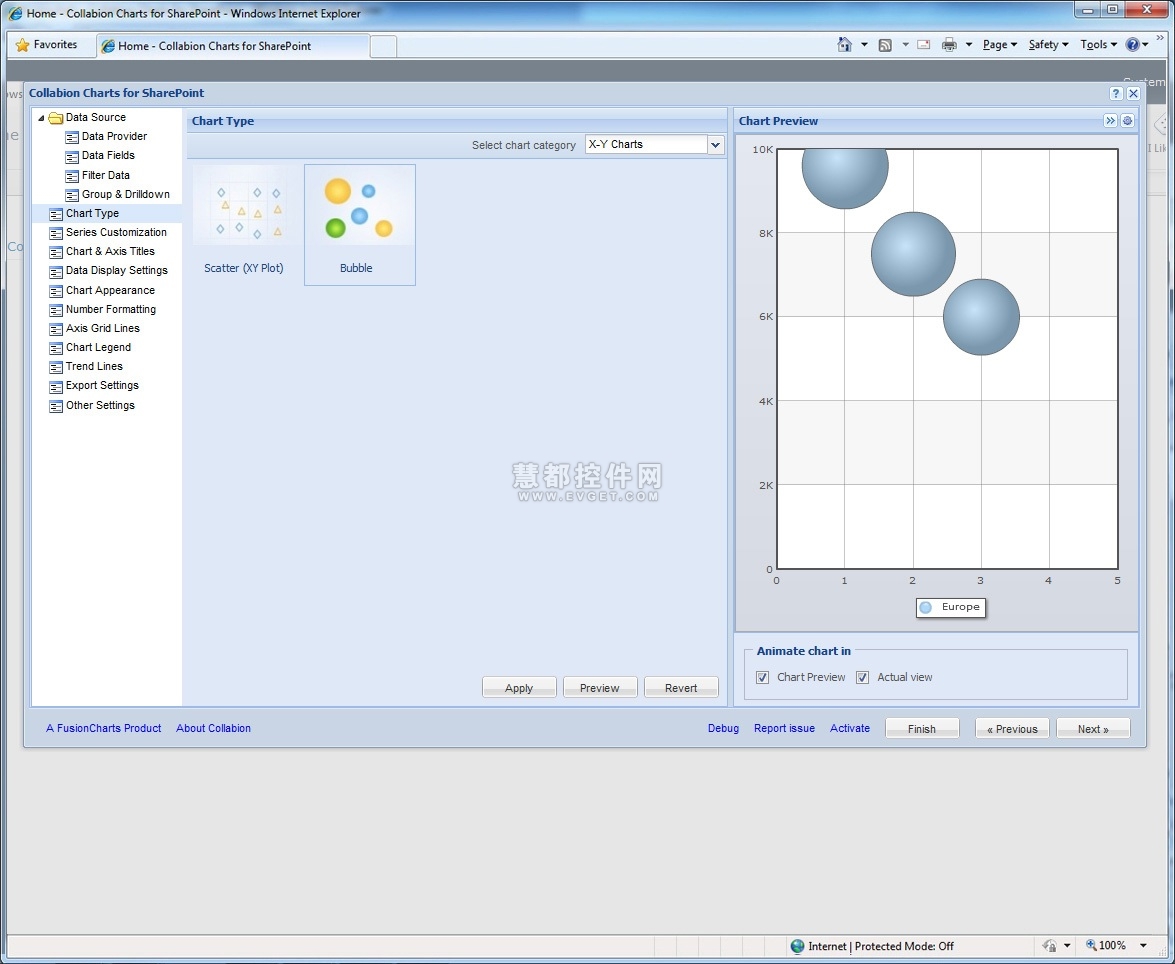Open the IE Safety menu
1175x964 pixels.
(1048, 45)
